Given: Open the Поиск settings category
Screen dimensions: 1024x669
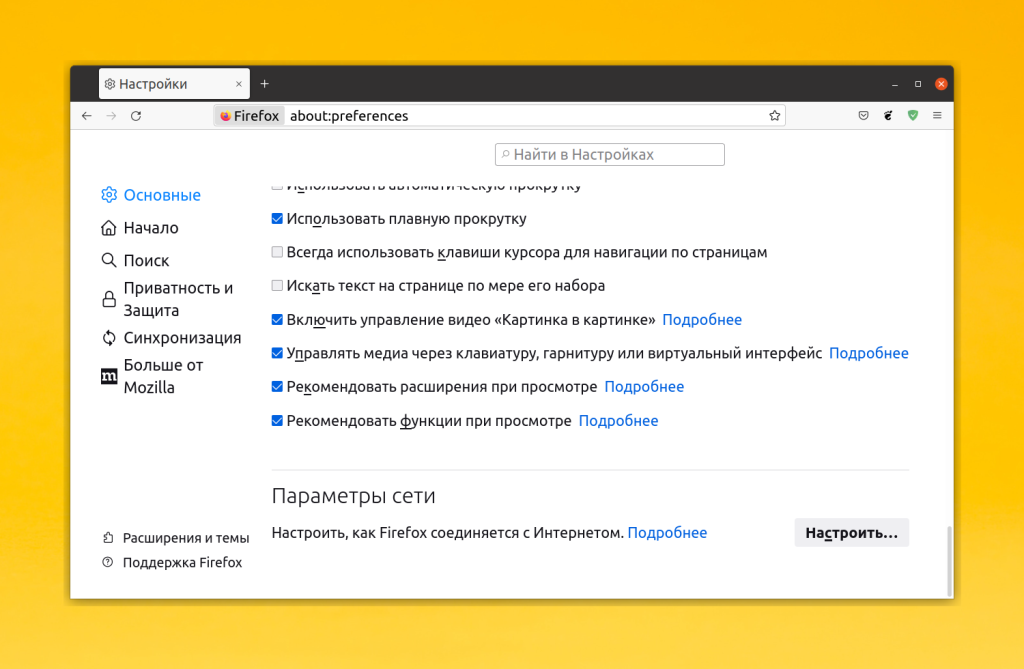Looking at the screenshot, I should coord(135,260).
